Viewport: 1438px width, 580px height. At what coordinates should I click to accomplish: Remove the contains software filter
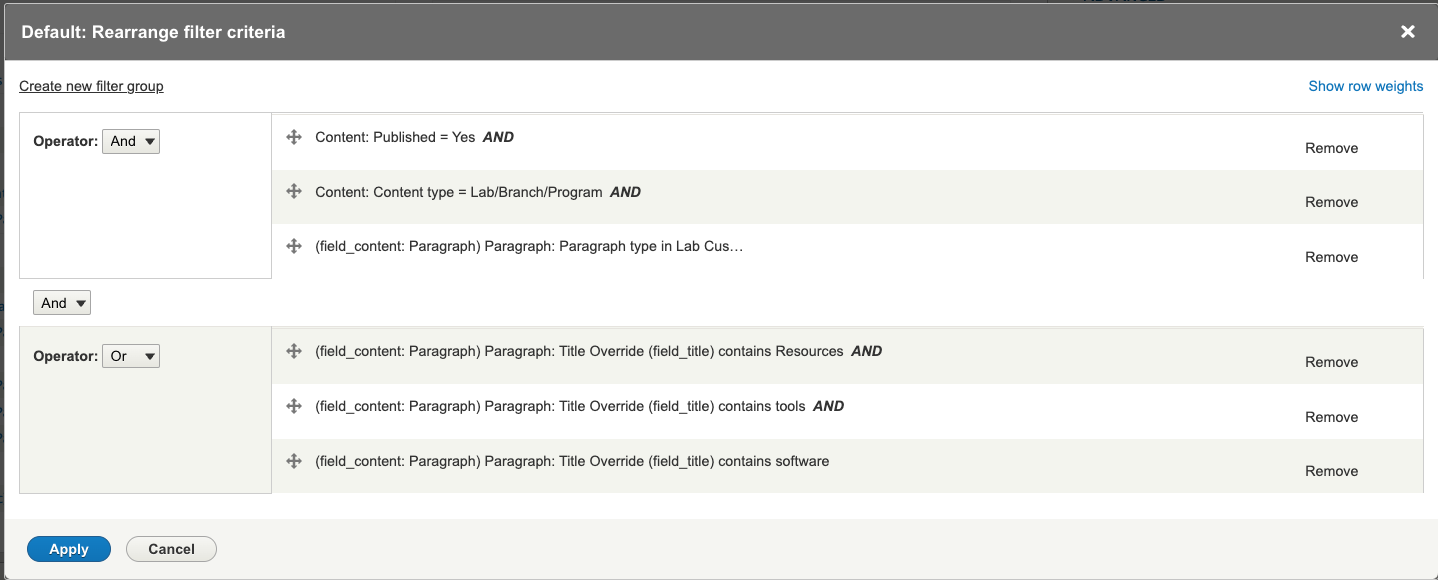[1331, 471]
